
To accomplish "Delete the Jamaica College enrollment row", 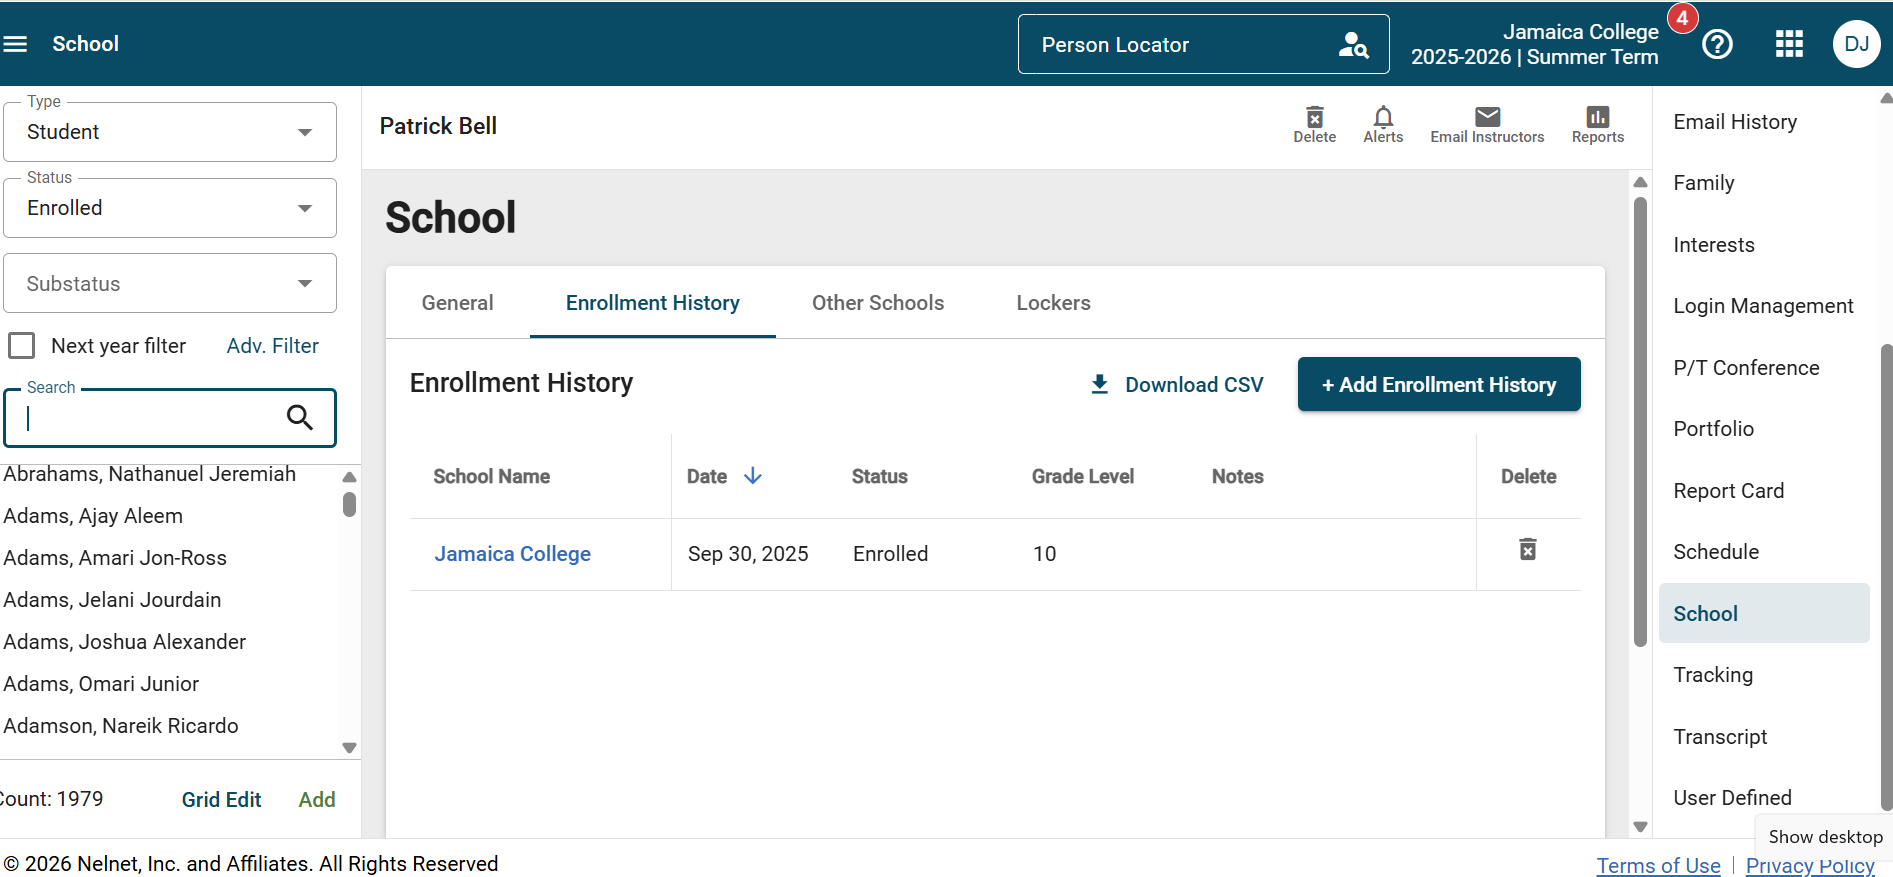I will click(1528, 549).
